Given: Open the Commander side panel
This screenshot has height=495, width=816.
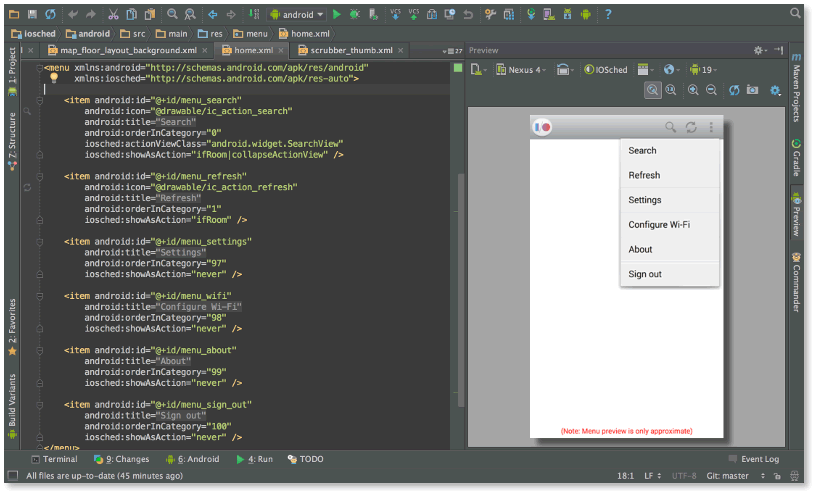Looking at the screenshot, I should point(796,282).
